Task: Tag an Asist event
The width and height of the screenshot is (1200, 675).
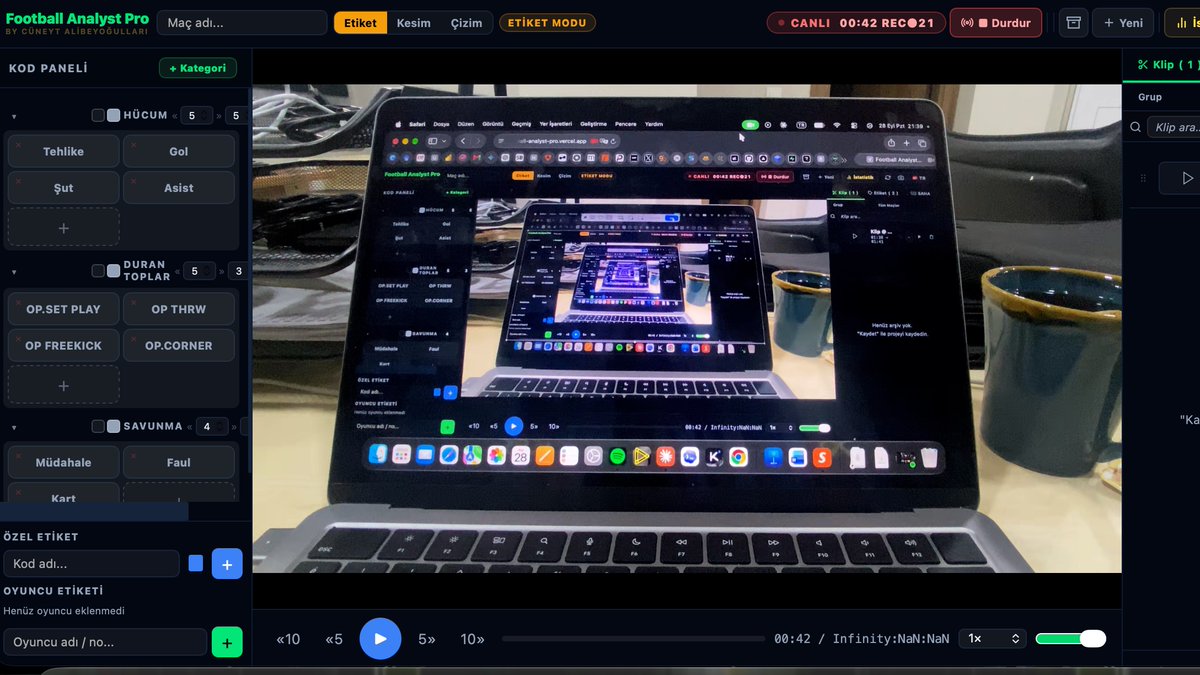Action: [179, 188]
